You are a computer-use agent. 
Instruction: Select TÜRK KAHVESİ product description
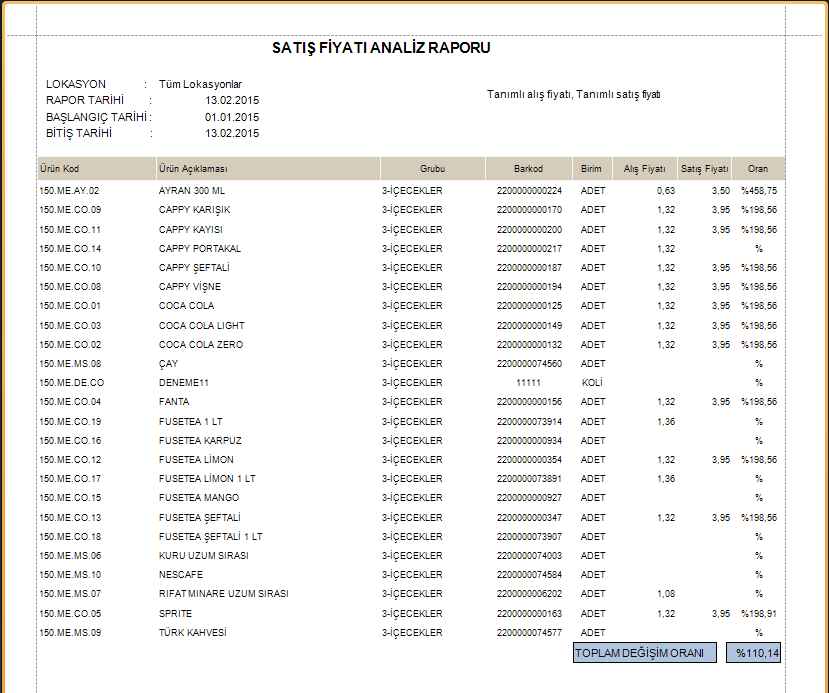pos(192,633)
